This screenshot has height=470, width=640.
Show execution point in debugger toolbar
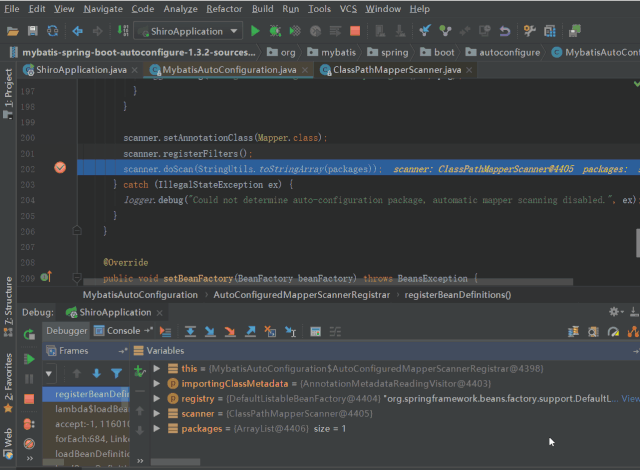click(x=165, y=331)
